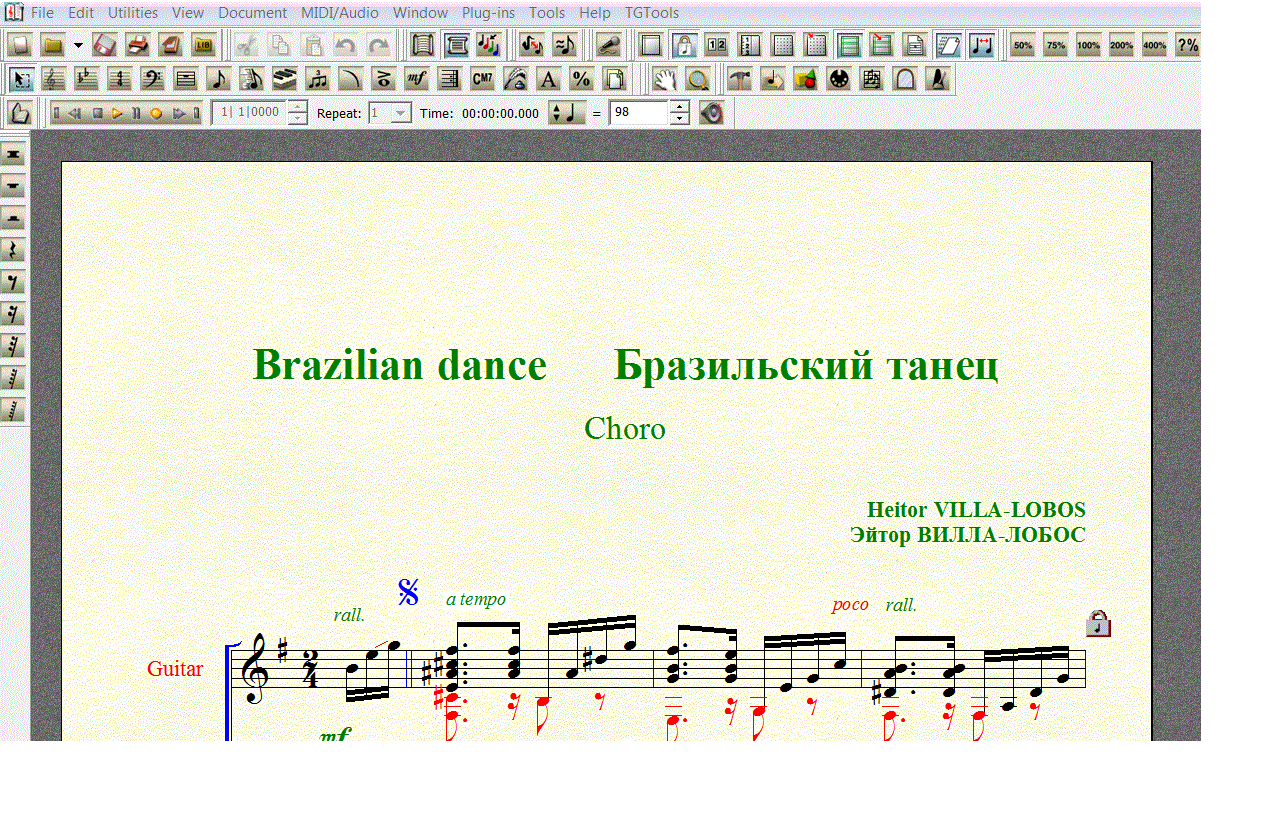Set zoom to 75%
The height and width of the screenshot is (817, 1274).
(x=1055, y=45)
